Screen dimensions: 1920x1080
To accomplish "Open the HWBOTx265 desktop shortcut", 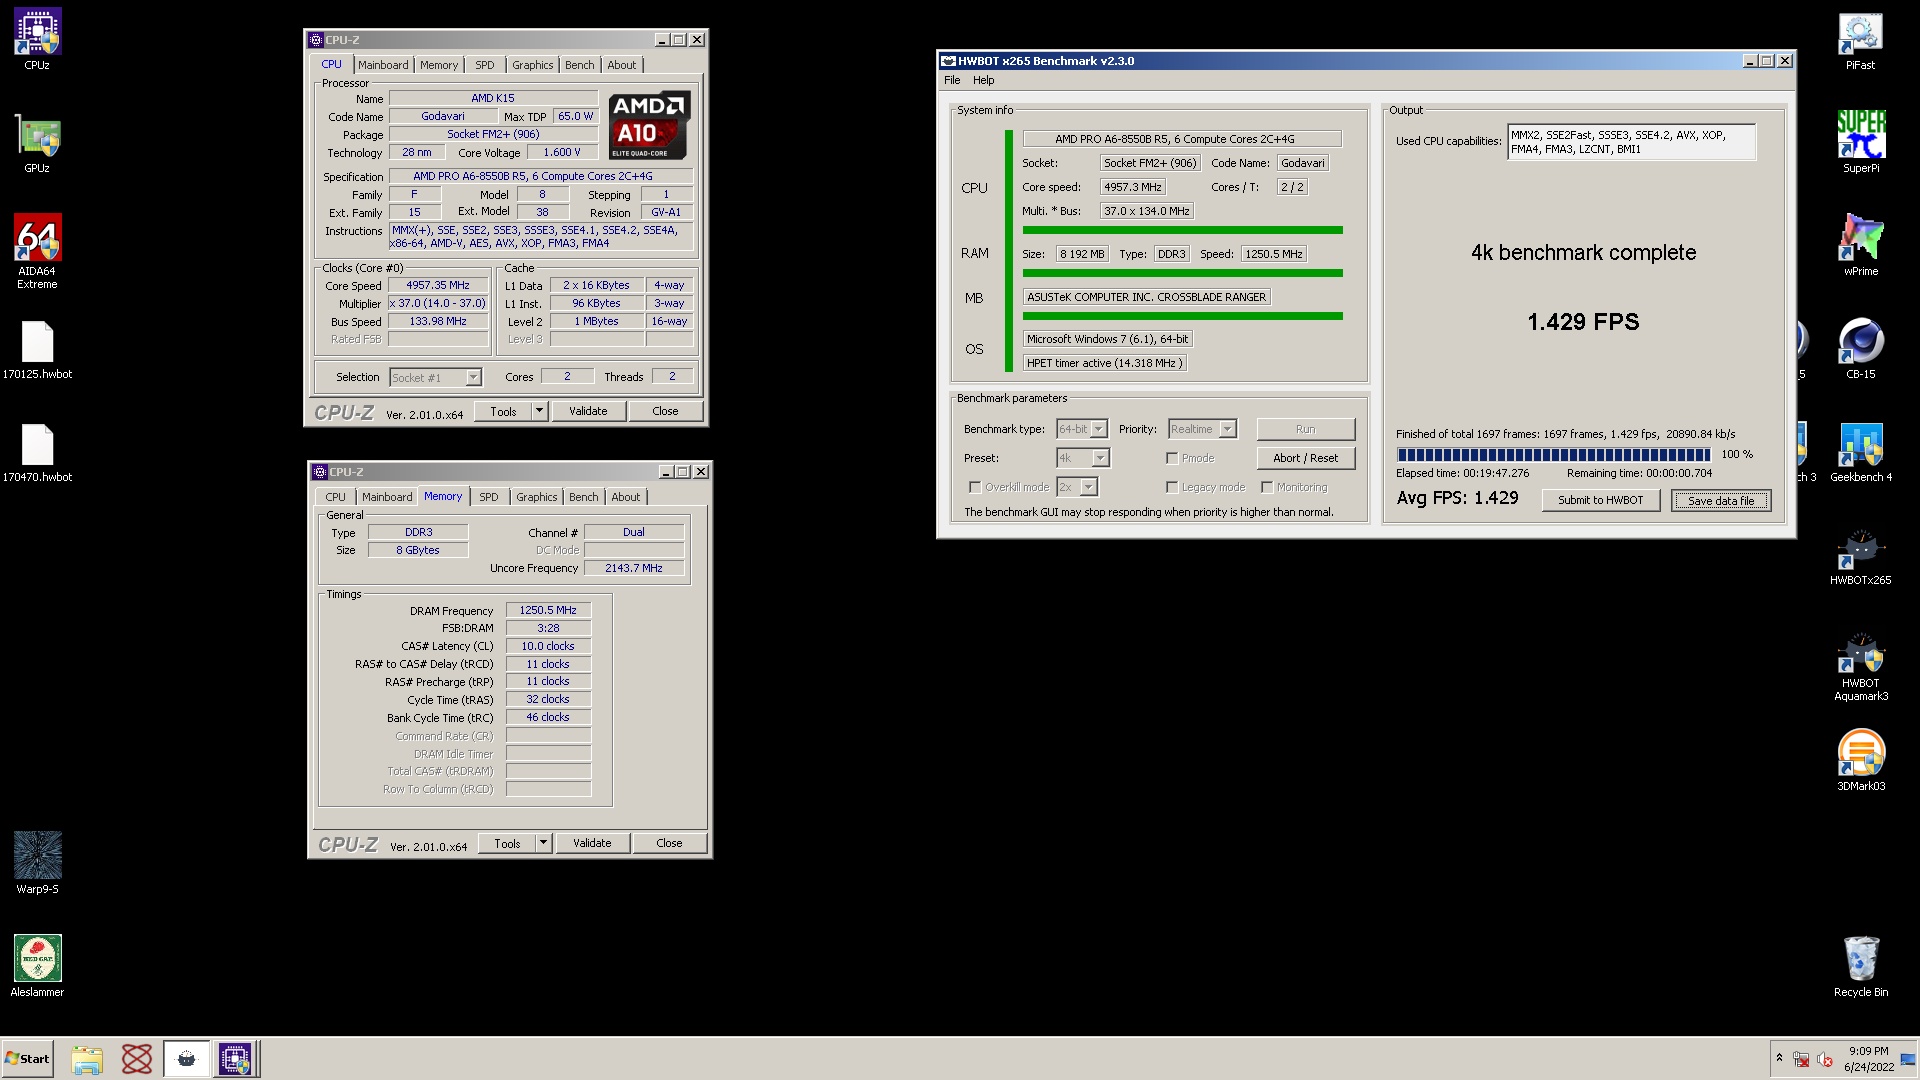I will click(x=1860, y=556).
